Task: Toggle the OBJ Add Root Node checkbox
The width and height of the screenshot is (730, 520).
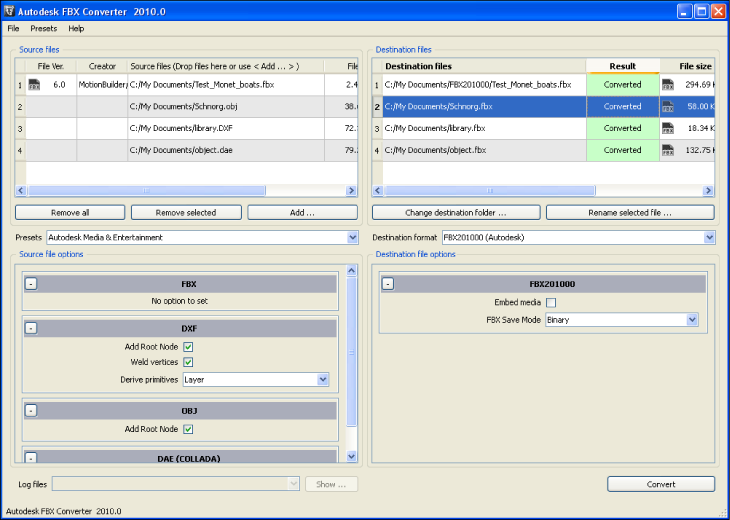Action: (x=188, y=429)
